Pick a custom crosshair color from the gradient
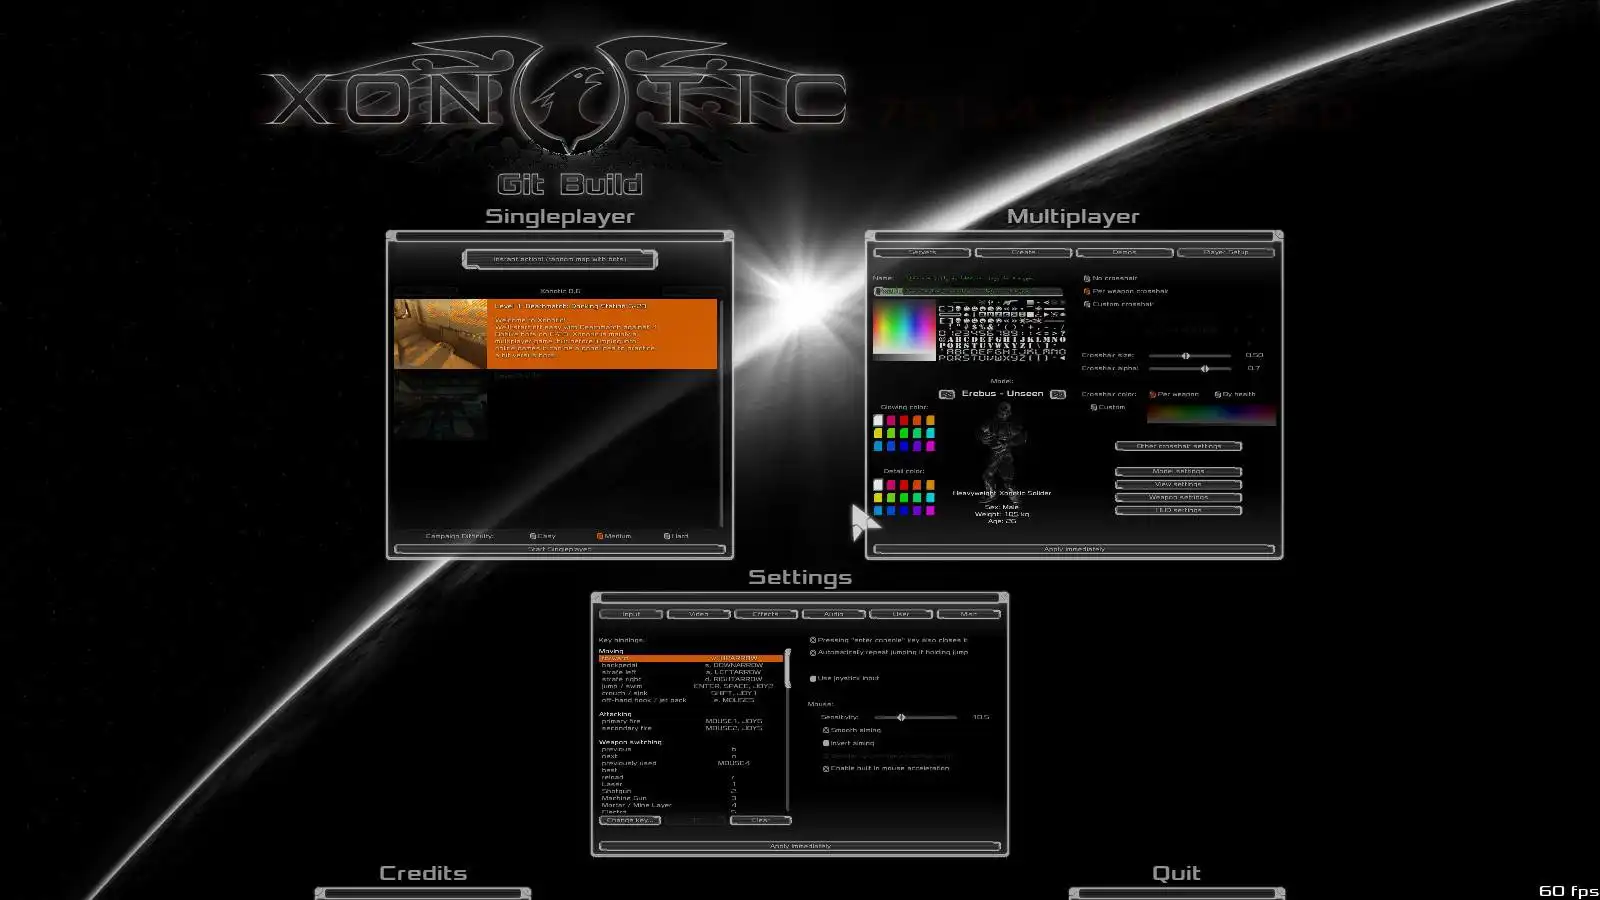 (x=1211, y=414)
